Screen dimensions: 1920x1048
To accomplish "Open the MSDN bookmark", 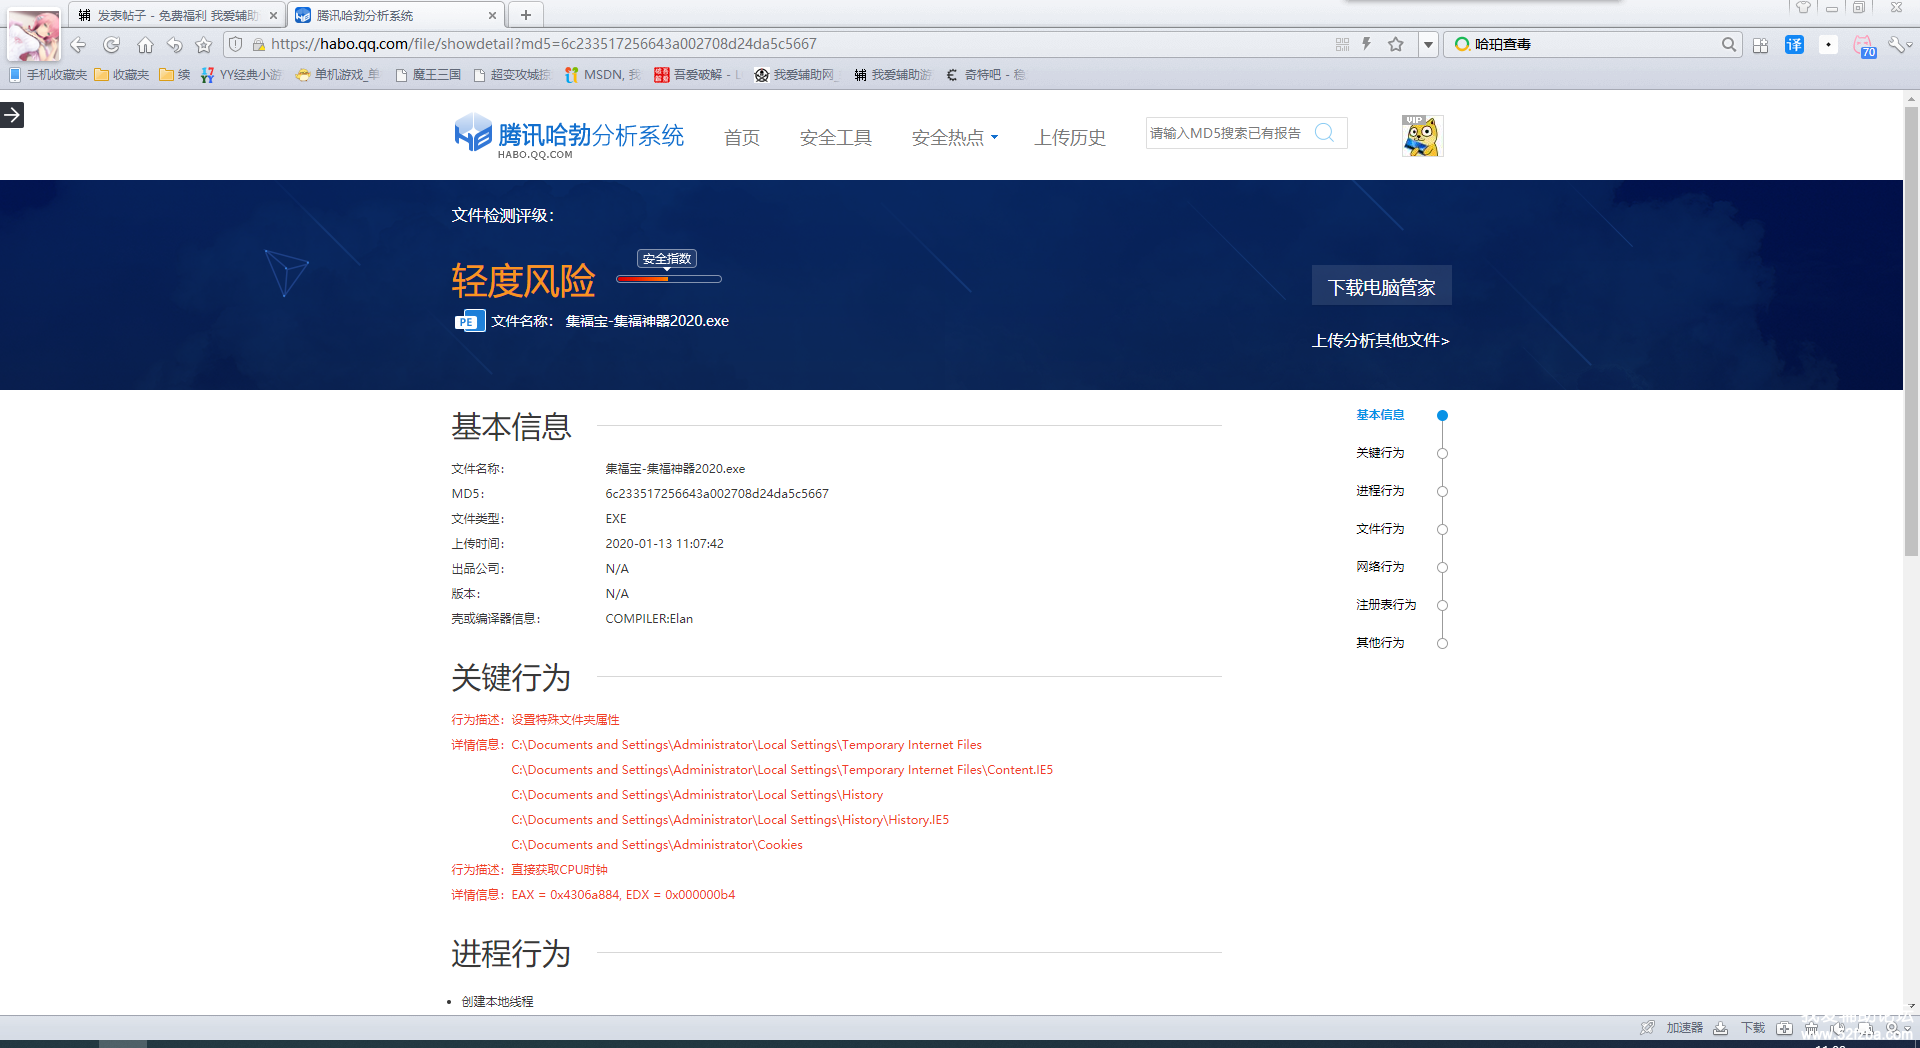I will [602, 75].
